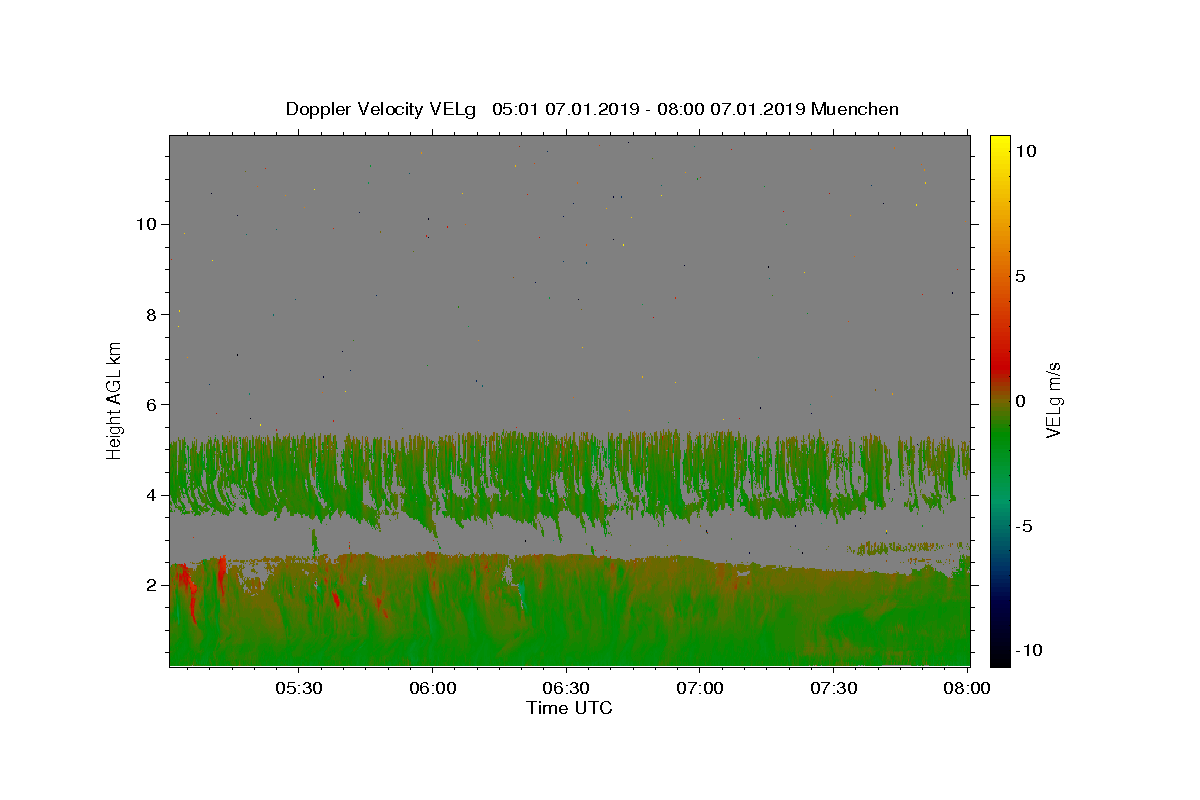This screenshot has height=800, width=1200.
Task: Click the colorbar tick label 0
Action: pyautogui.click(x=1020, y=401)
